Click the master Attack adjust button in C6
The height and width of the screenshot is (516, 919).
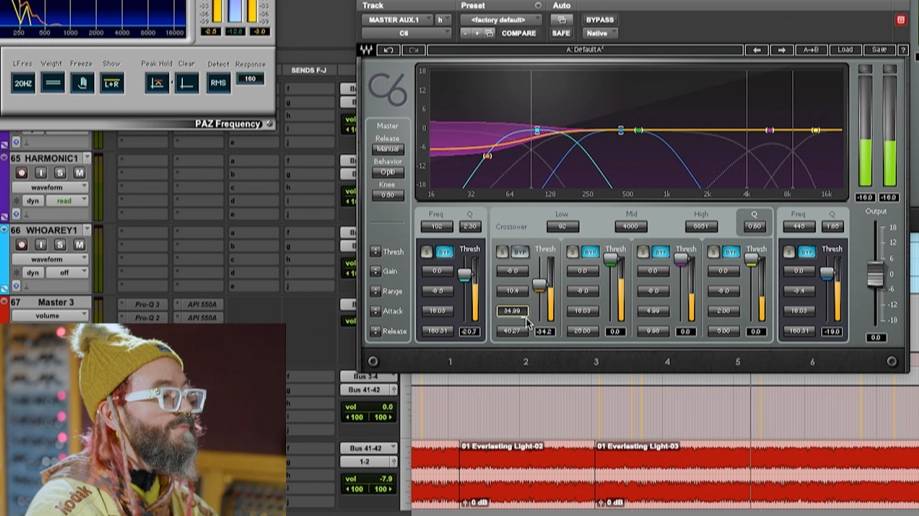(376, 311)
